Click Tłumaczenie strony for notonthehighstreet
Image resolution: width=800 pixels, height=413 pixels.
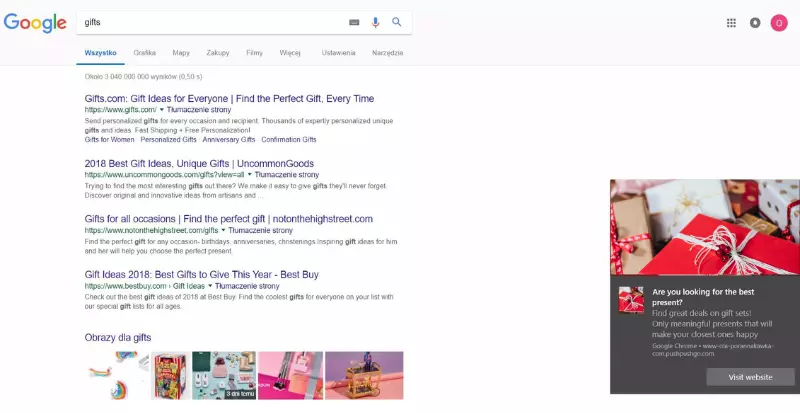[x=260, y=230]
